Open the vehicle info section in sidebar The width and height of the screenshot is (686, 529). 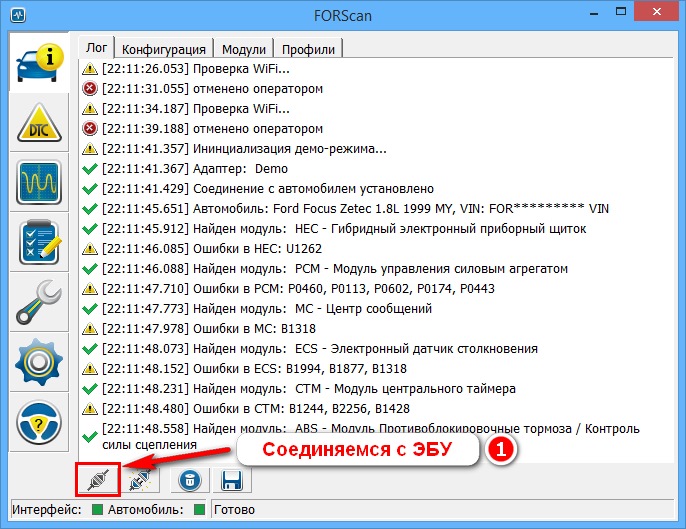click(x=39, y=63)
